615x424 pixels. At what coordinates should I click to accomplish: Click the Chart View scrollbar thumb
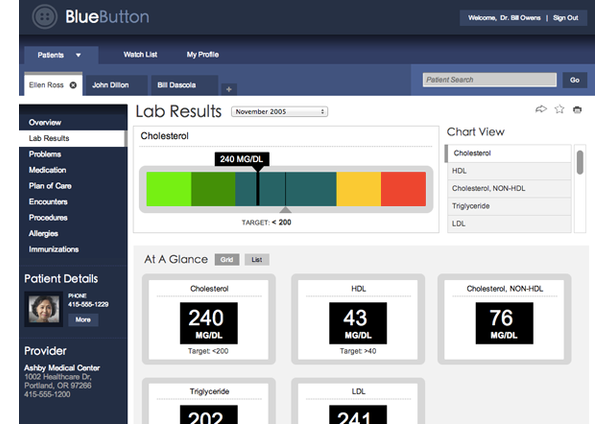[580, 162]
